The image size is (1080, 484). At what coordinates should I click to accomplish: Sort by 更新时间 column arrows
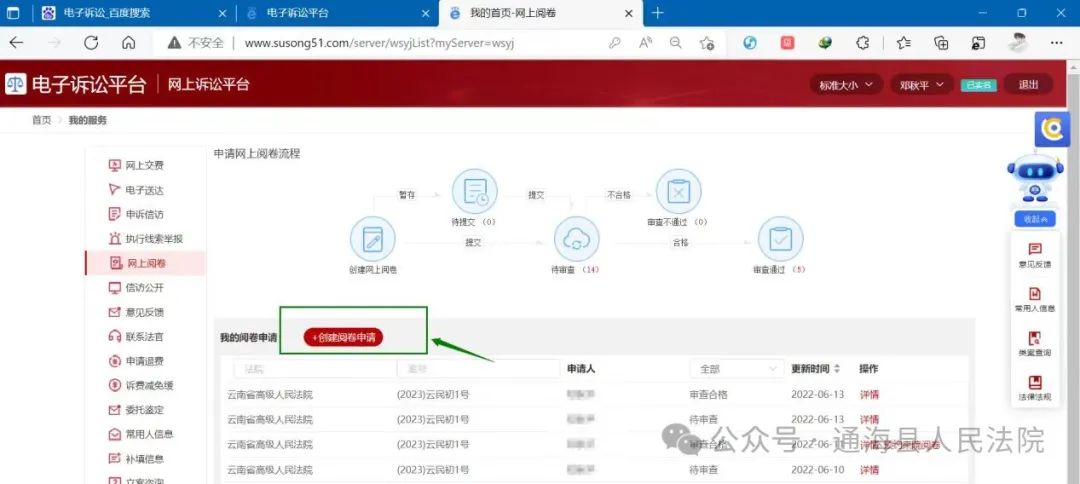[x=837, y=368]
